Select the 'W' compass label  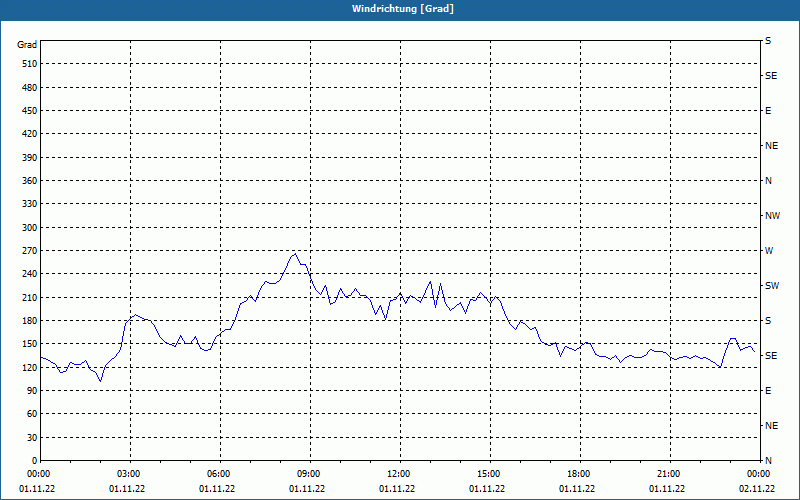tap(769, 251)
